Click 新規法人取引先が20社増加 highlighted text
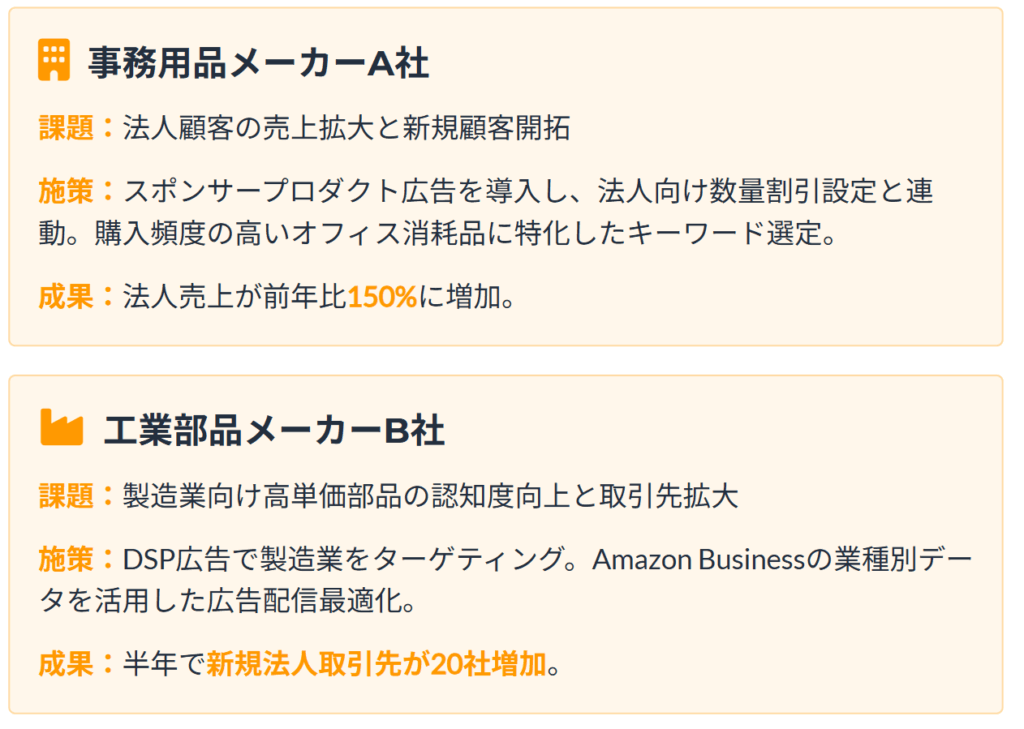Viewport: 1024px width, 729px height. pyautogui.click(x=376, y=664)
